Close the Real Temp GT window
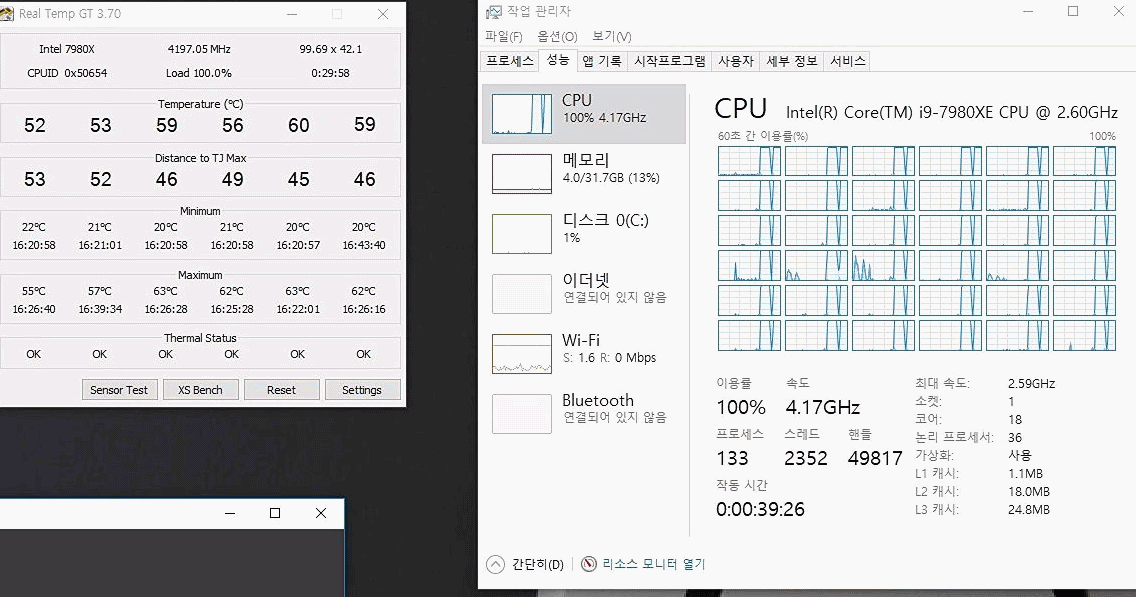The width and height of the screenshot is (1136, 597). tap(383, 14)
